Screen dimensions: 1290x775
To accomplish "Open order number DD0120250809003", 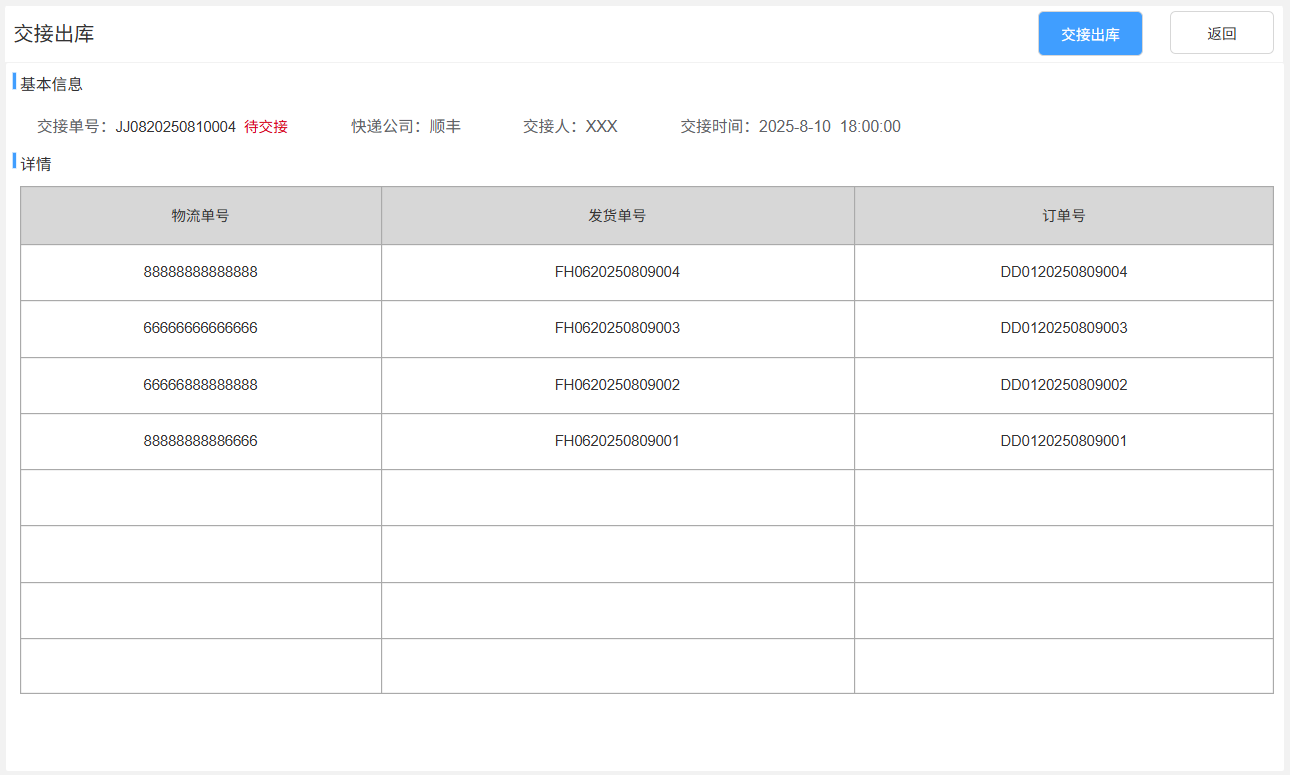I will pyautogui.click(x=1063, y=328).
